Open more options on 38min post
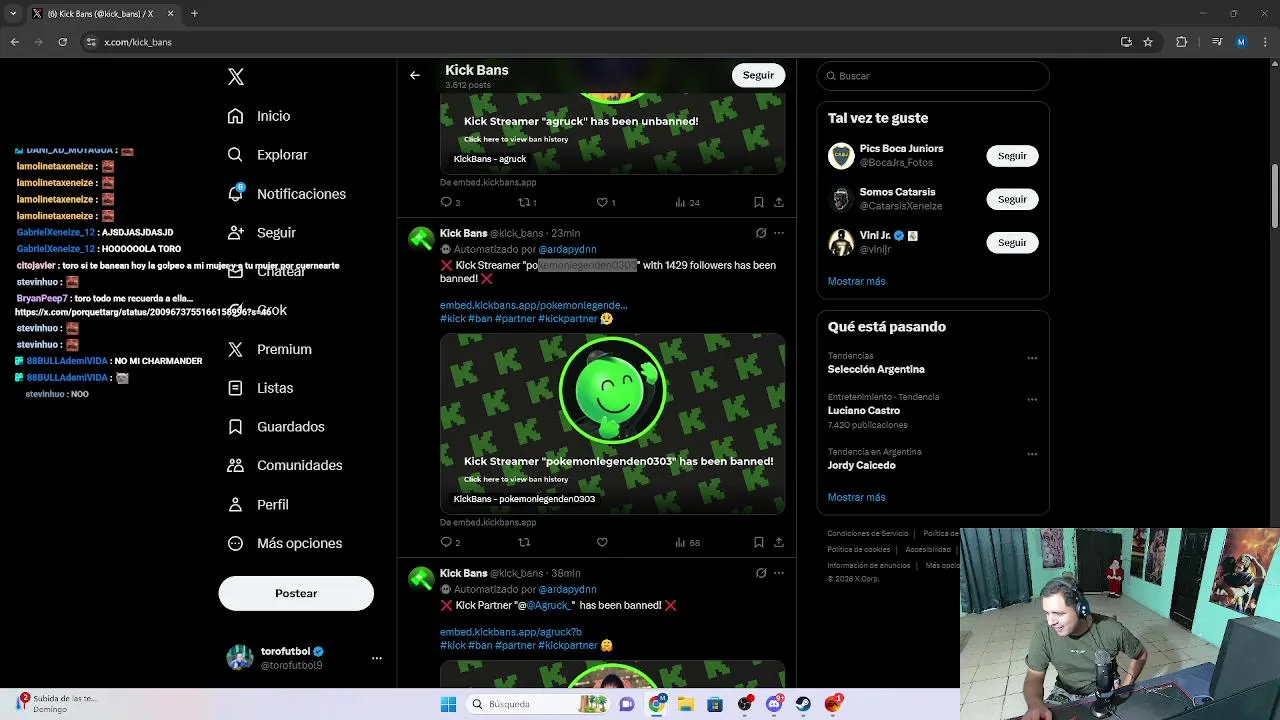The width and height of the screenshot is (1280, 720). 779,573
